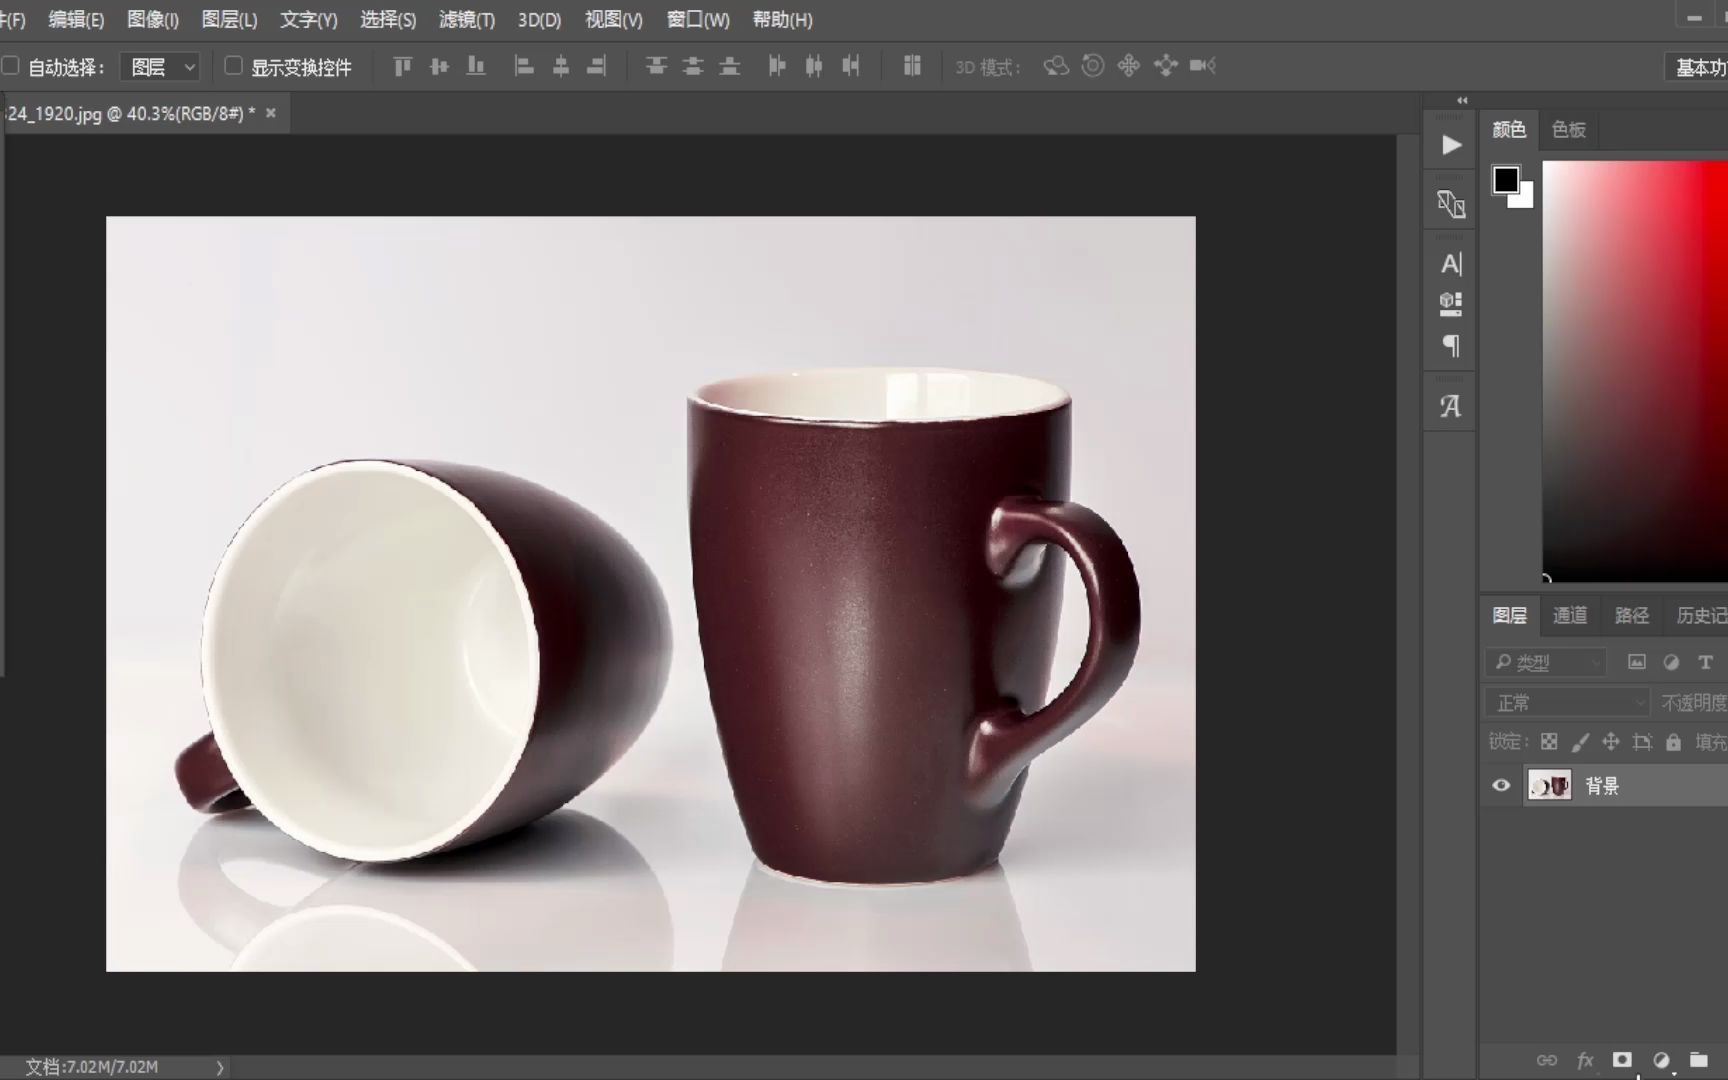This screenshot has width=1728, height=1080.
Task: Open the 窗口(W) menu
Action: [698, 19]
